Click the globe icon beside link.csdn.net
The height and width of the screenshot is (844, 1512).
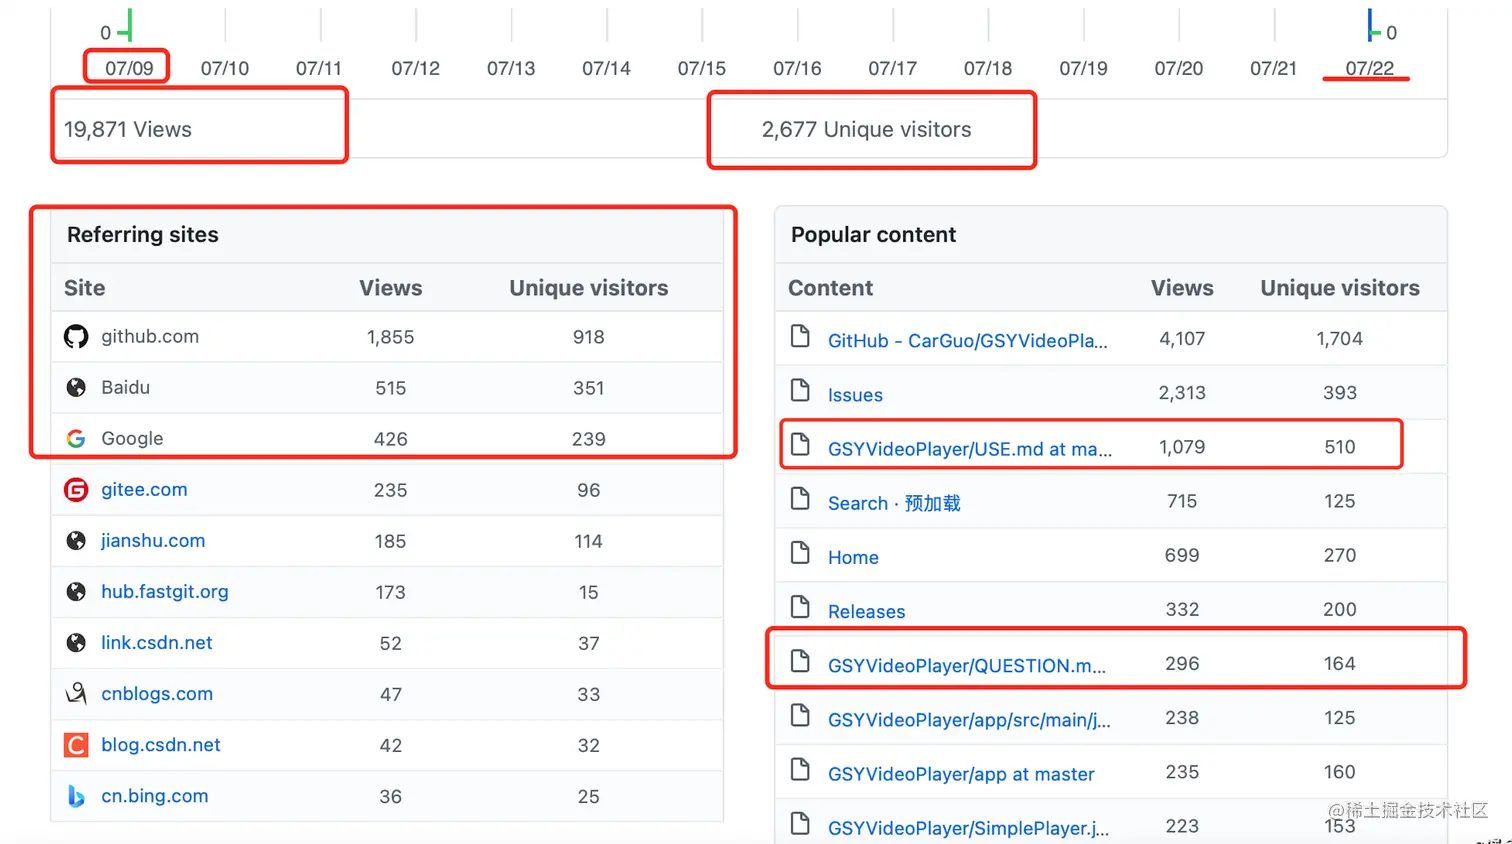click(76, 643)
